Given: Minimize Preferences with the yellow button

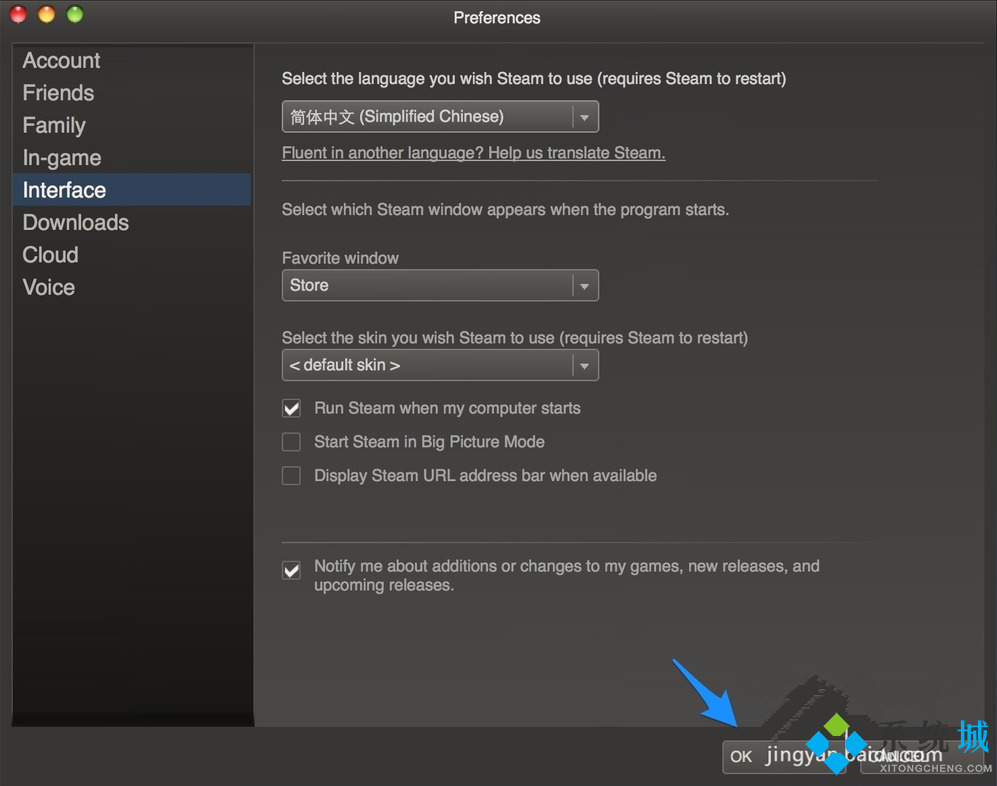Looking at the screenshot, I should point(46,14).
